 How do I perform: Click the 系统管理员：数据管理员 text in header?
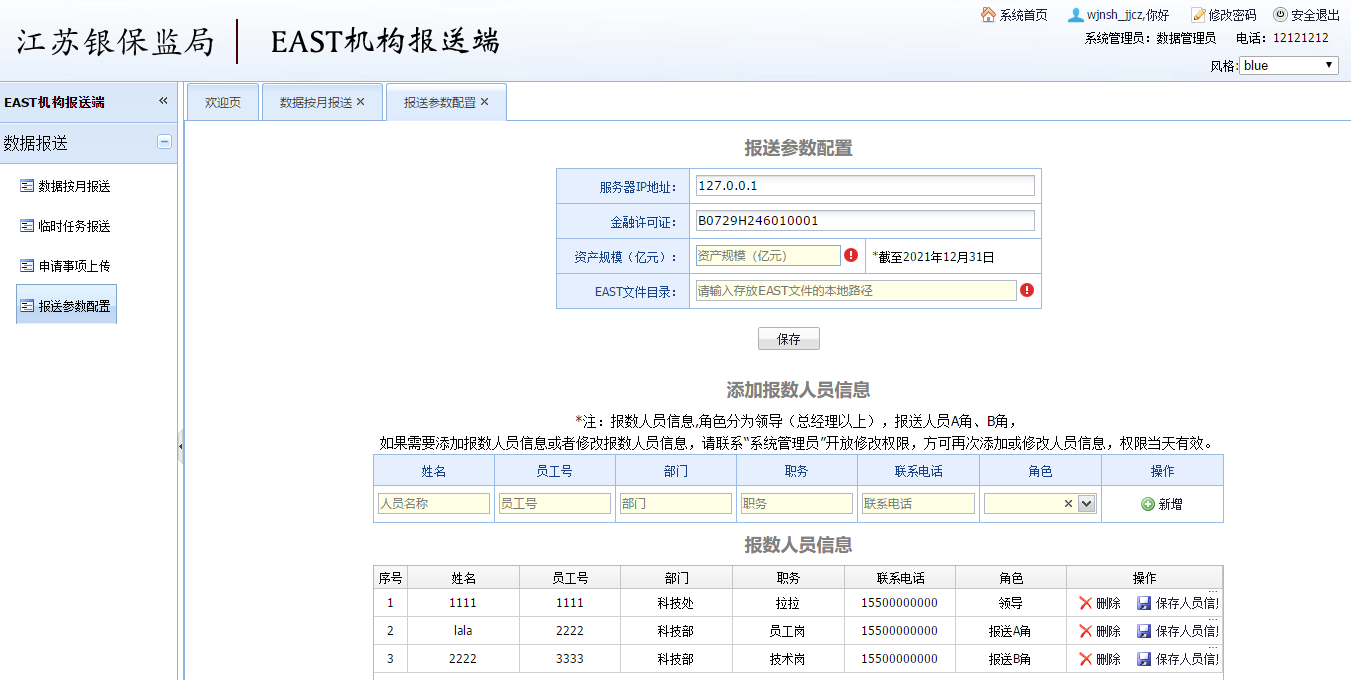pos(1150,38)
